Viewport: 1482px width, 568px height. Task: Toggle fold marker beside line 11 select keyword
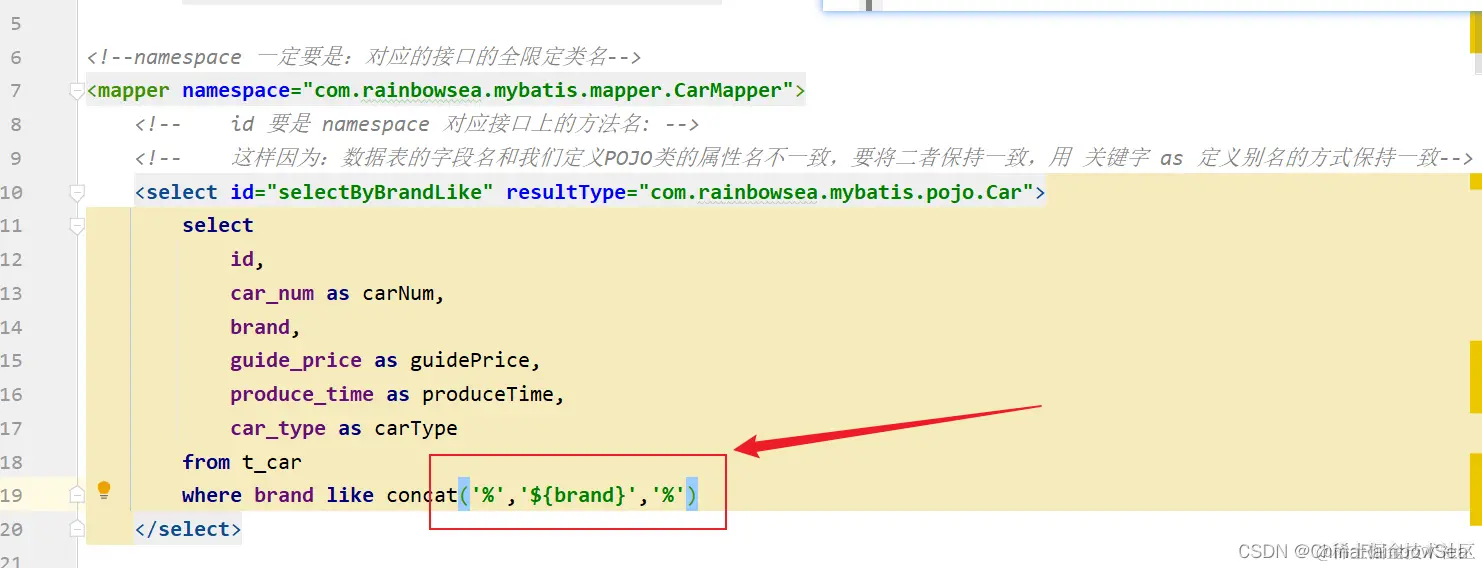tap(77, 226)
